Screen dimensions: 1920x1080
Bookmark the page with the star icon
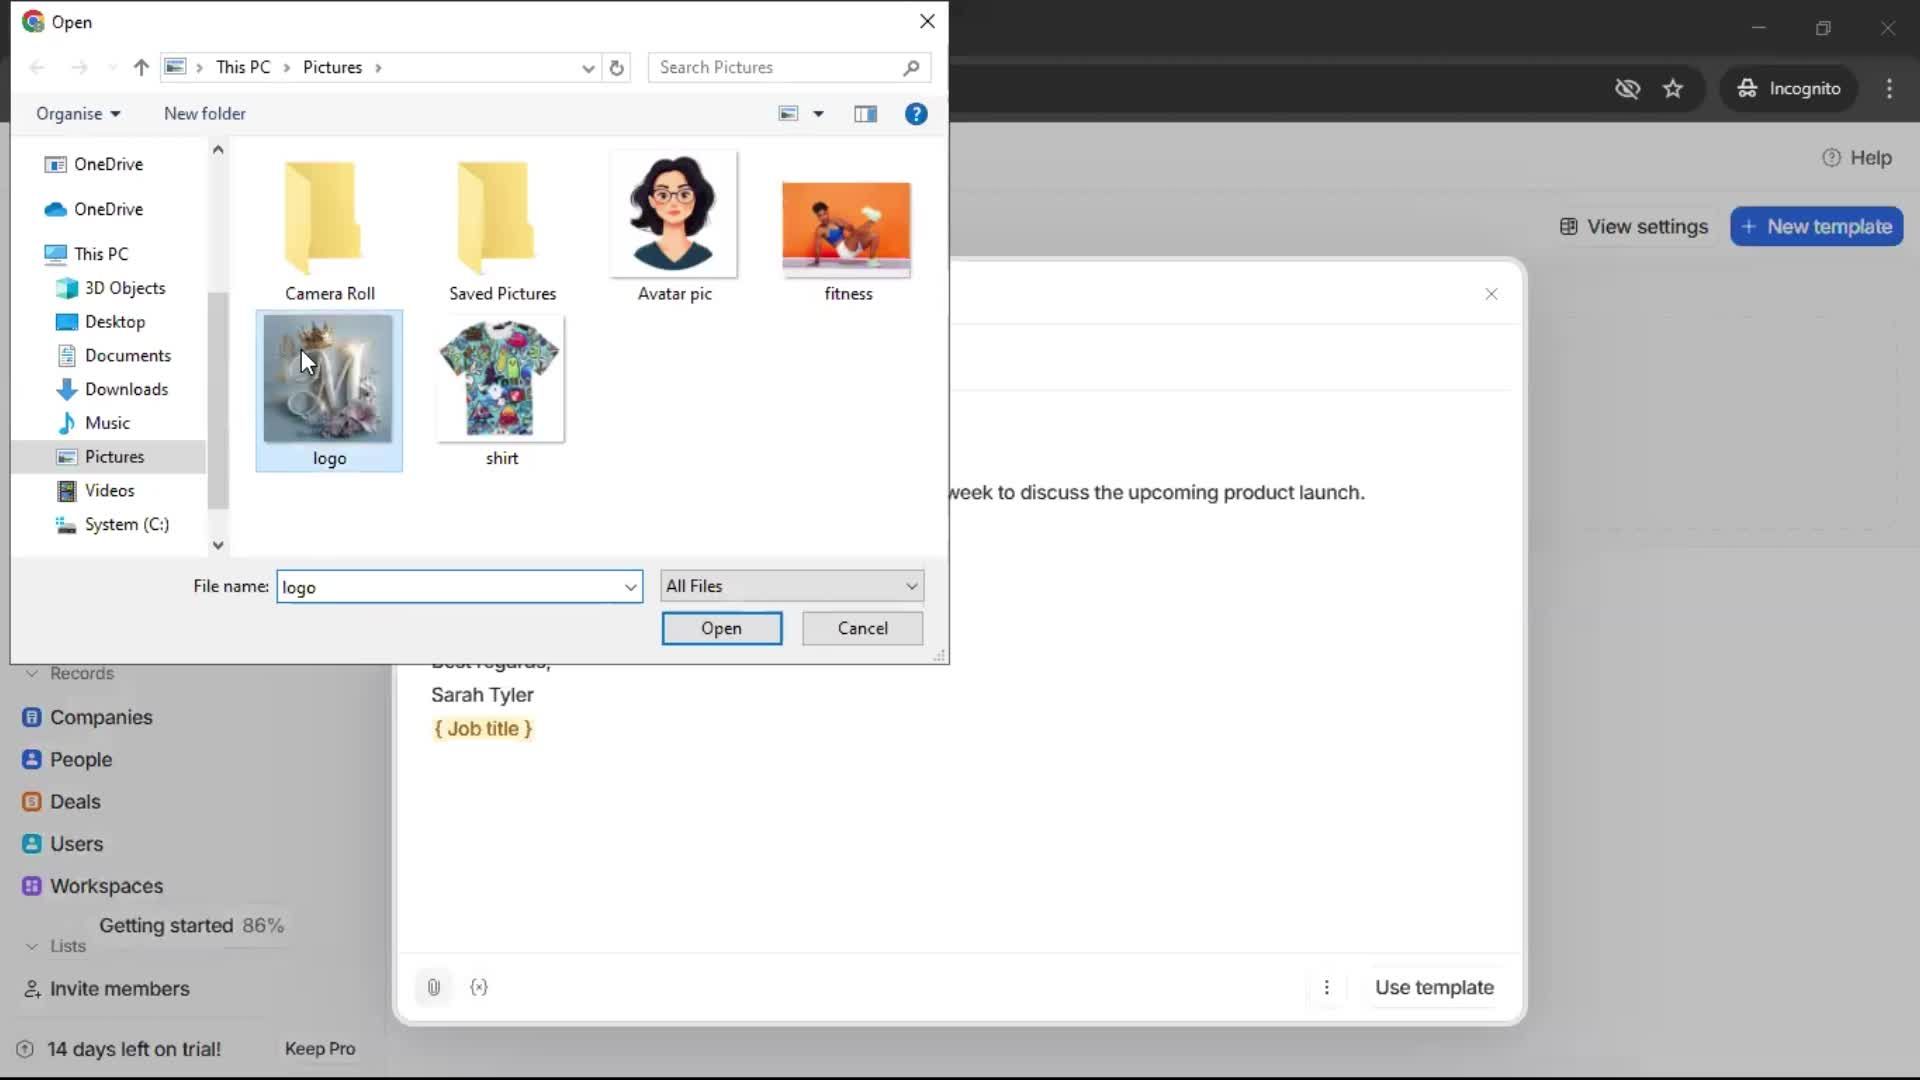1673,88
